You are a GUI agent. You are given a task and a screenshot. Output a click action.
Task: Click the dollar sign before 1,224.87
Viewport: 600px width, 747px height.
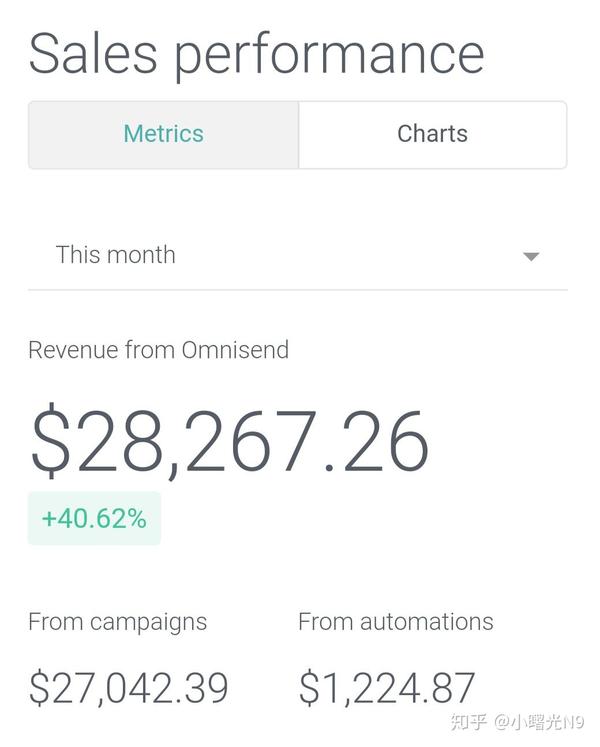(x=309, y=688)
